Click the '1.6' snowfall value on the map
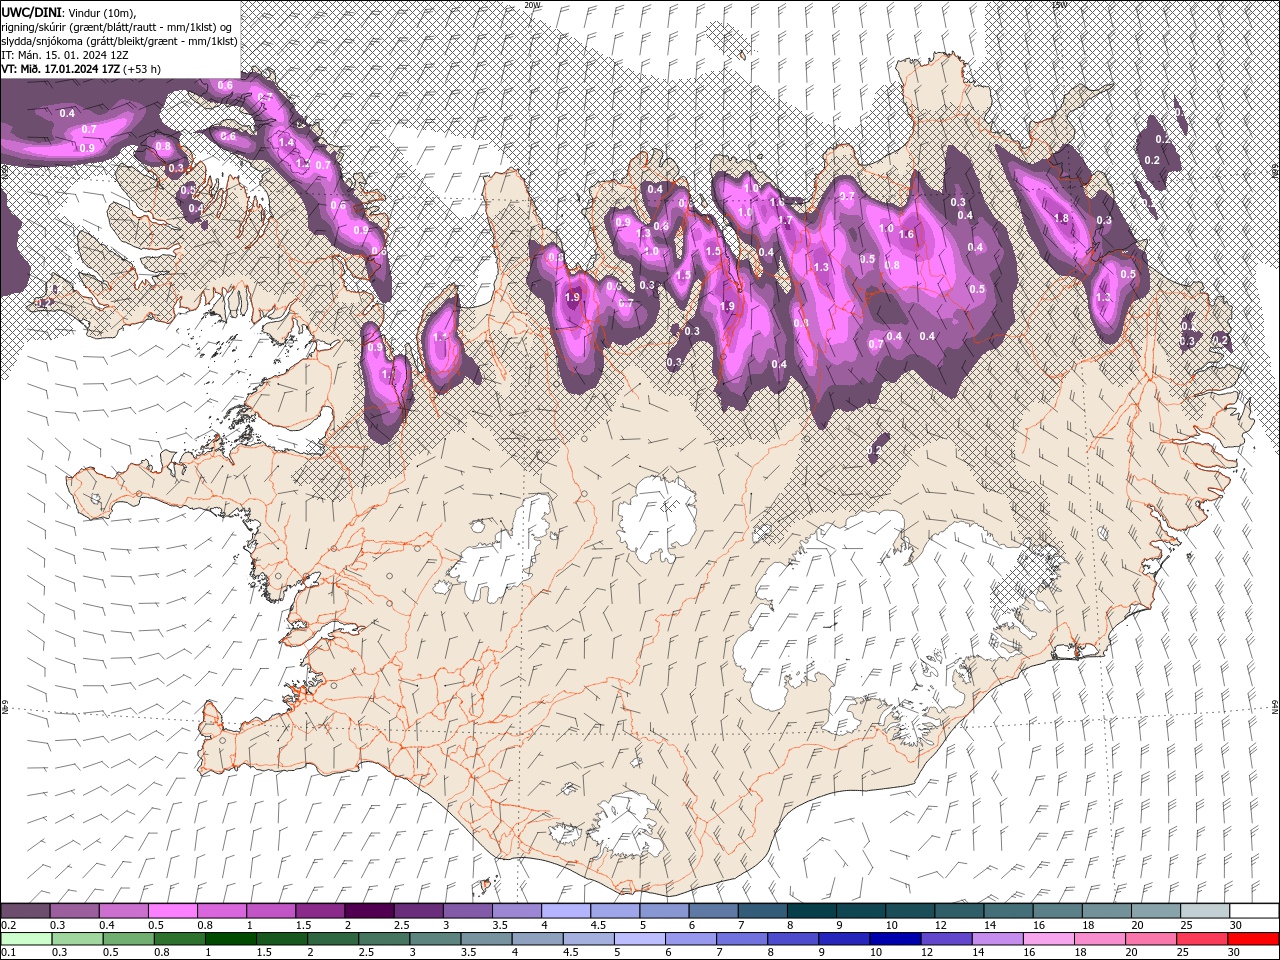This screenshot has height=960, width=1280. point(907,234)
